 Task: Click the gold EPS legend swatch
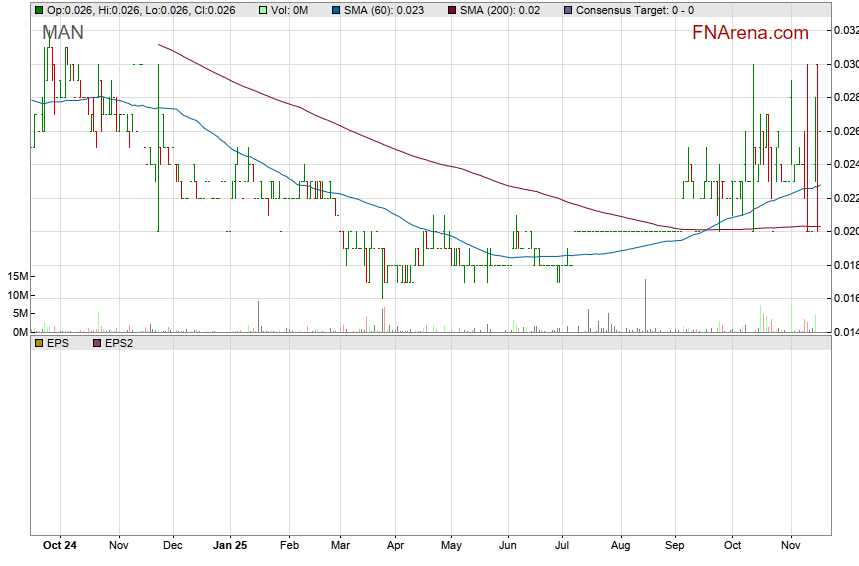39,343
